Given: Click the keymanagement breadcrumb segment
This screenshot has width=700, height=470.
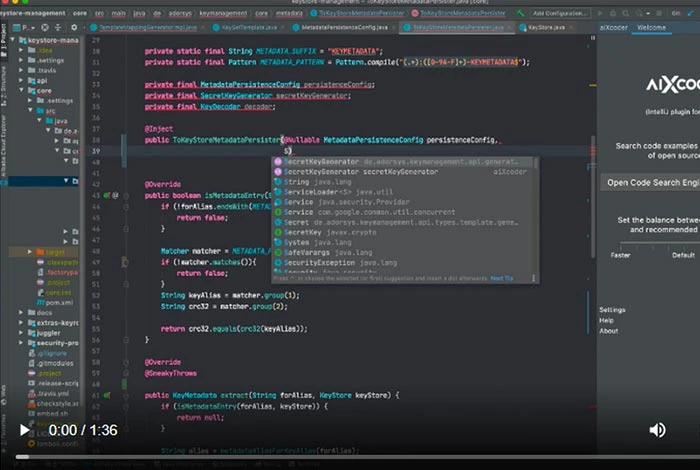Looking at the screenshot, I should coord(223,13).
